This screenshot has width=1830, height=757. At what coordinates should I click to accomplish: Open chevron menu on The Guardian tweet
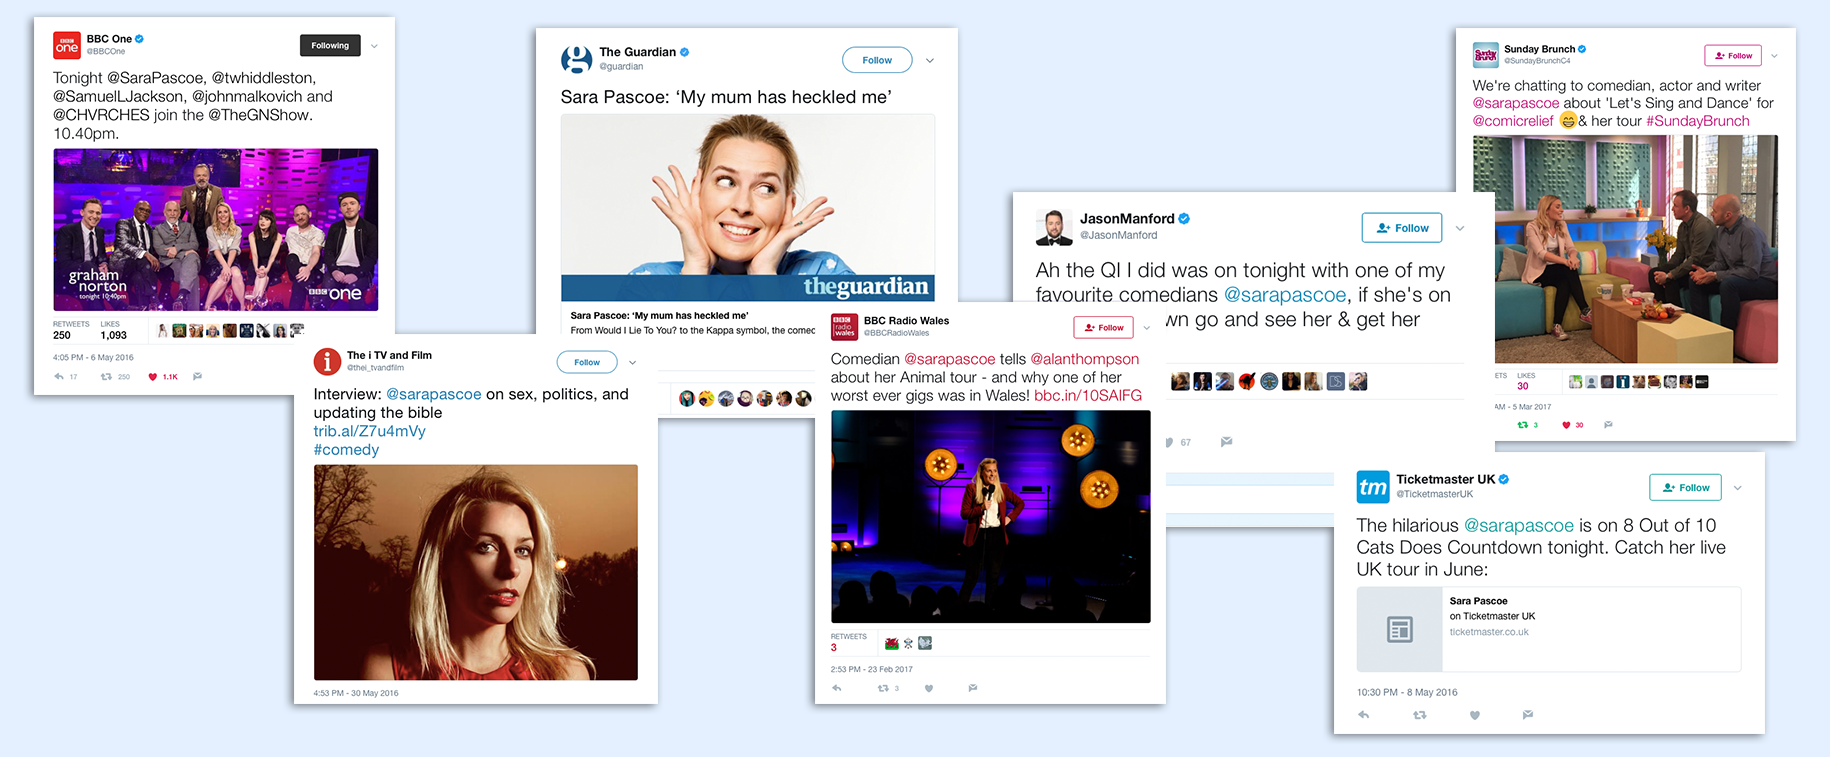click(930, 61)
